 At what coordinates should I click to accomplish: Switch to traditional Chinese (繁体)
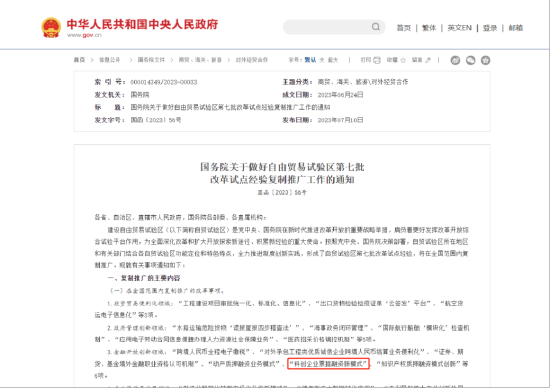pos(429,28)
